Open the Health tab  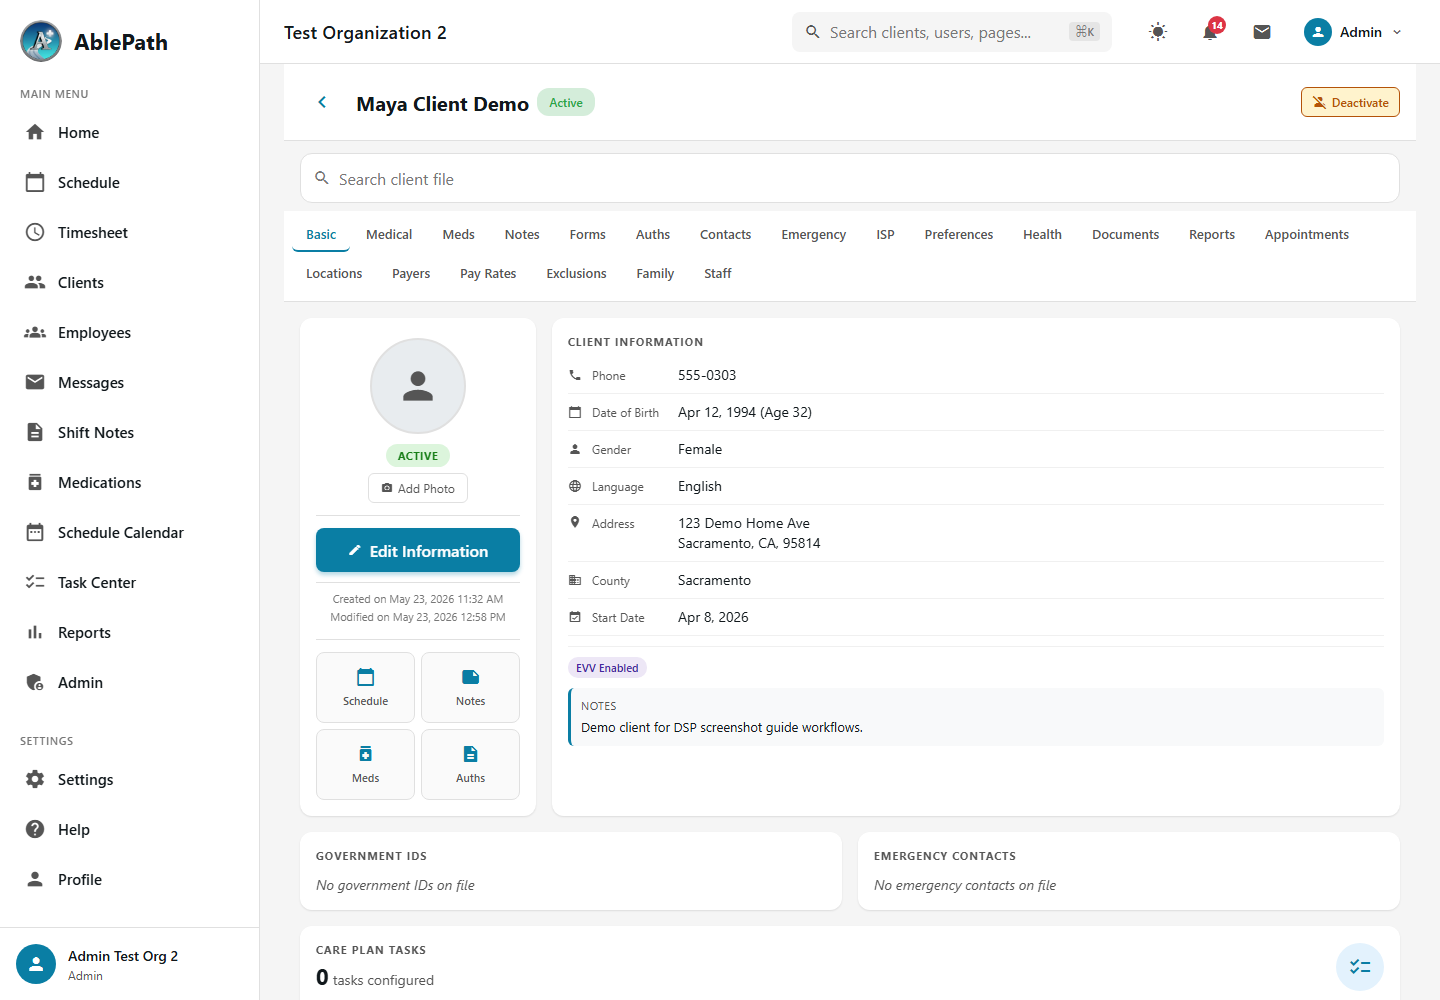[x=1042, y=234]
